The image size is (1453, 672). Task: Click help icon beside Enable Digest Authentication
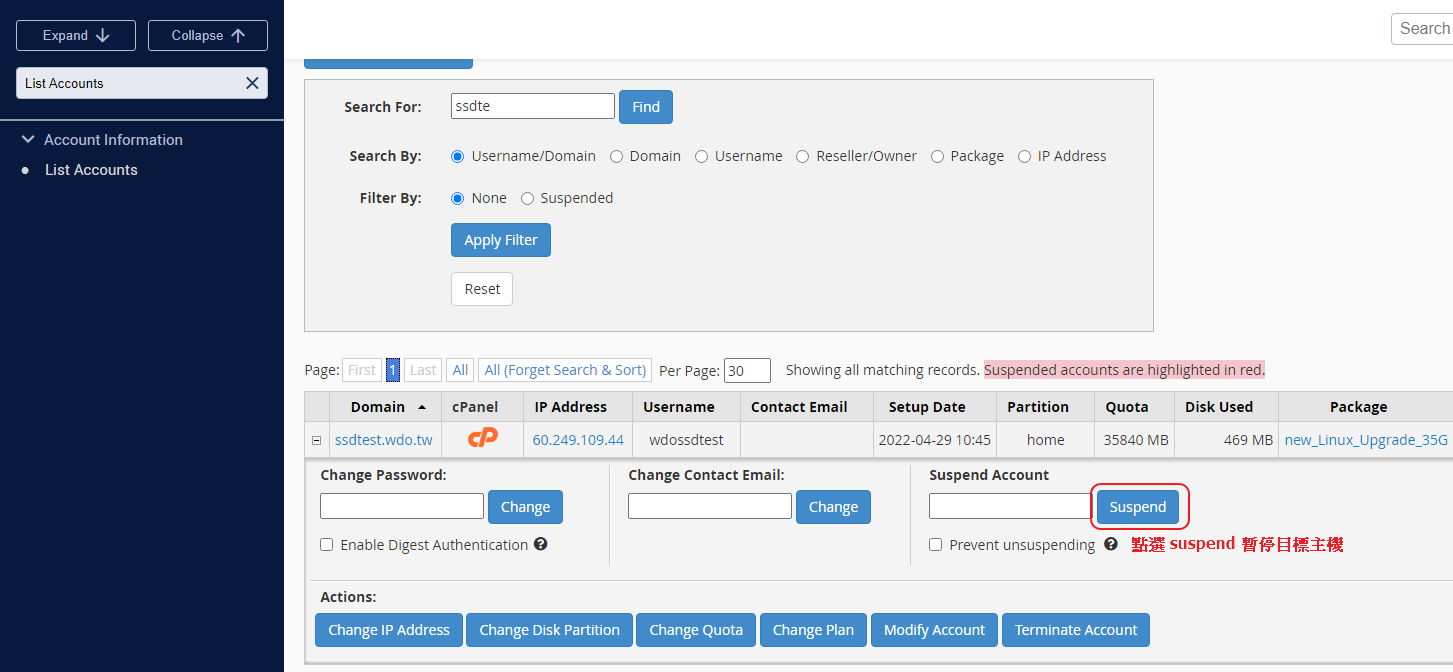(541, 544)
